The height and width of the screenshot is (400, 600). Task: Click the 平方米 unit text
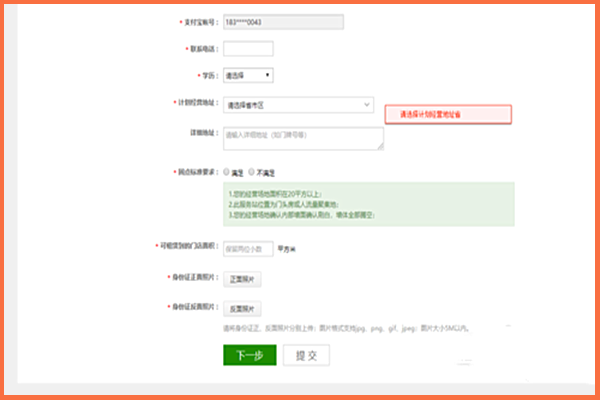[286, 249]
